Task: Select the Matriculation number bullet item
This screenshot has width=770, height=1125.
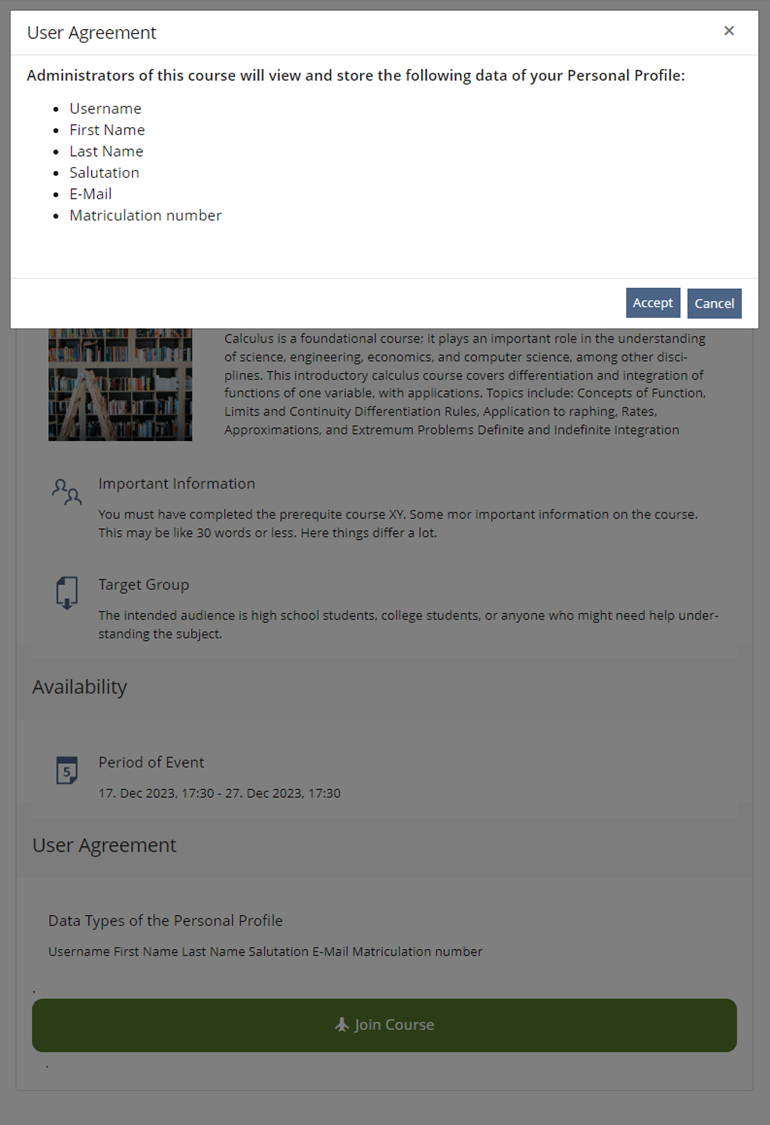Action: 145,216
